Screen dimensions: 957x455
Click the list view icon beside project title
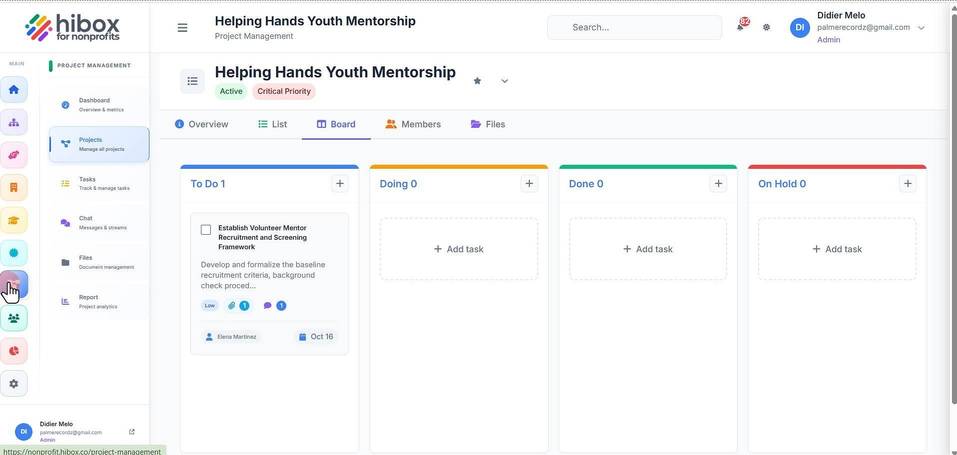tap(192, 81)
